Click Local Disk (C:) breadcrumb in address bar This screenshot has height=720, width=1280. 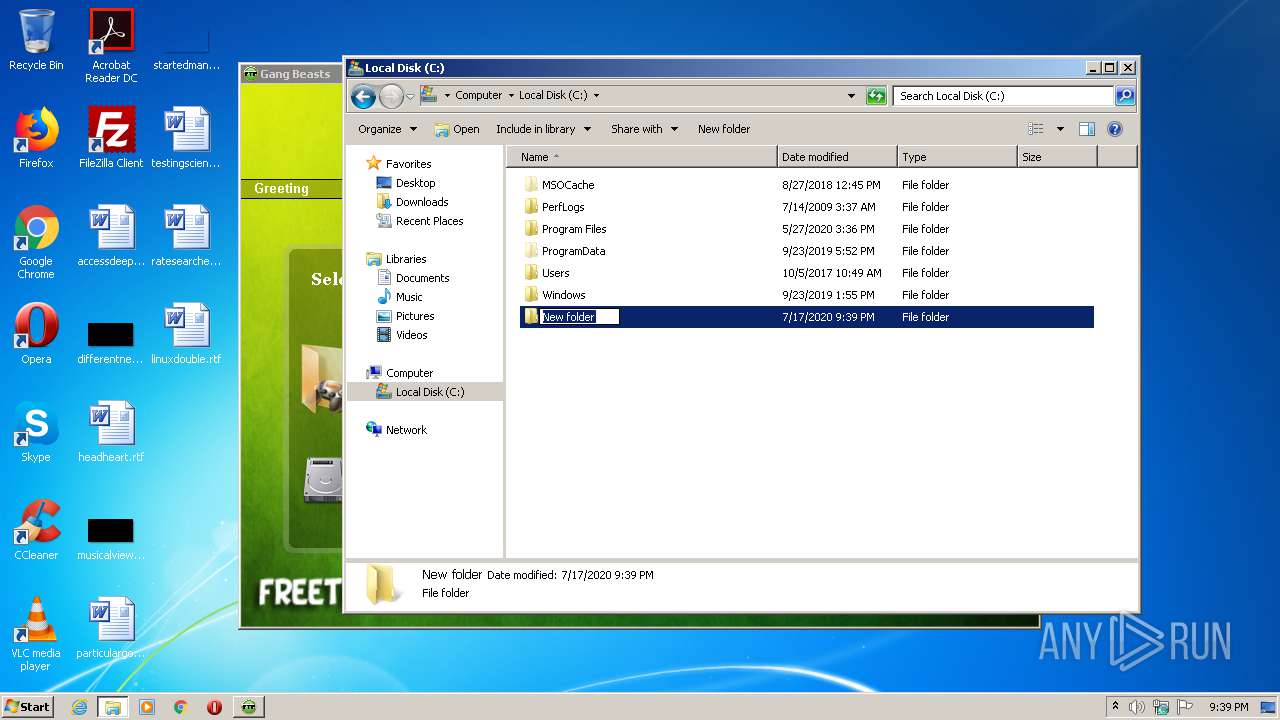point(553,96)
